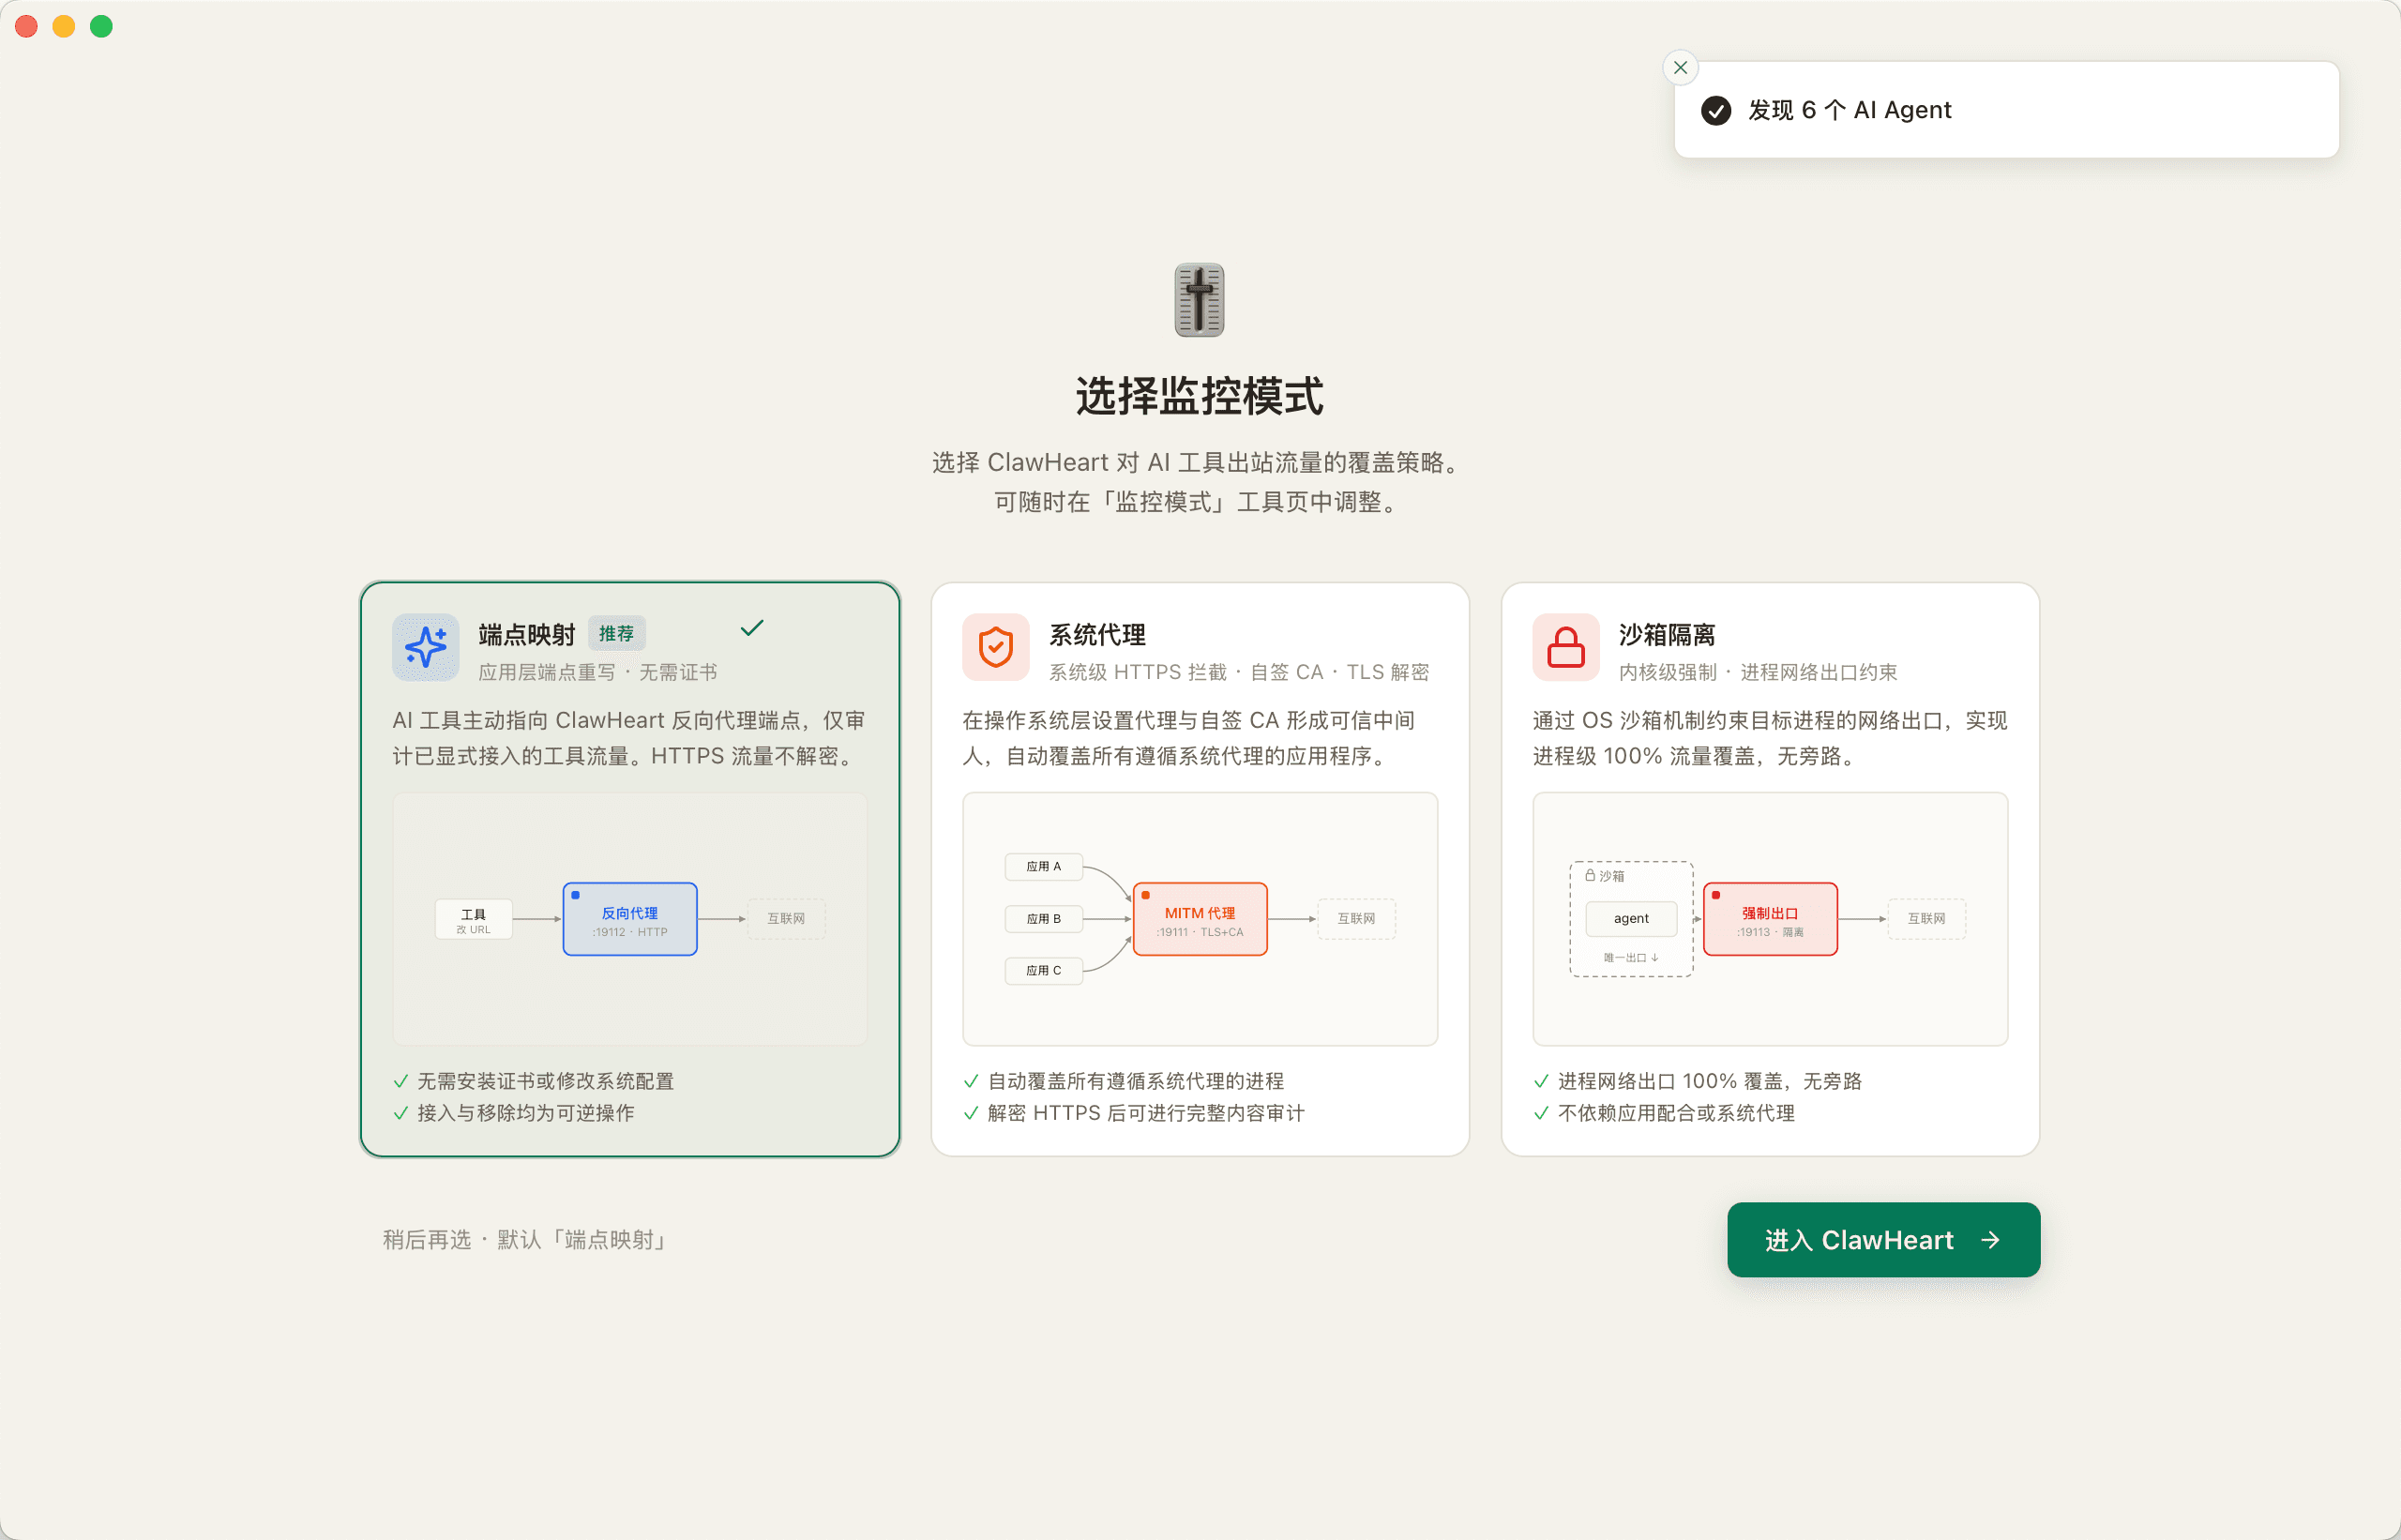This screenshot has height=1540, width=2401.
Task: Click the subtitle 应用层端点重写 · 无需证书
Action: pos(598,672)
